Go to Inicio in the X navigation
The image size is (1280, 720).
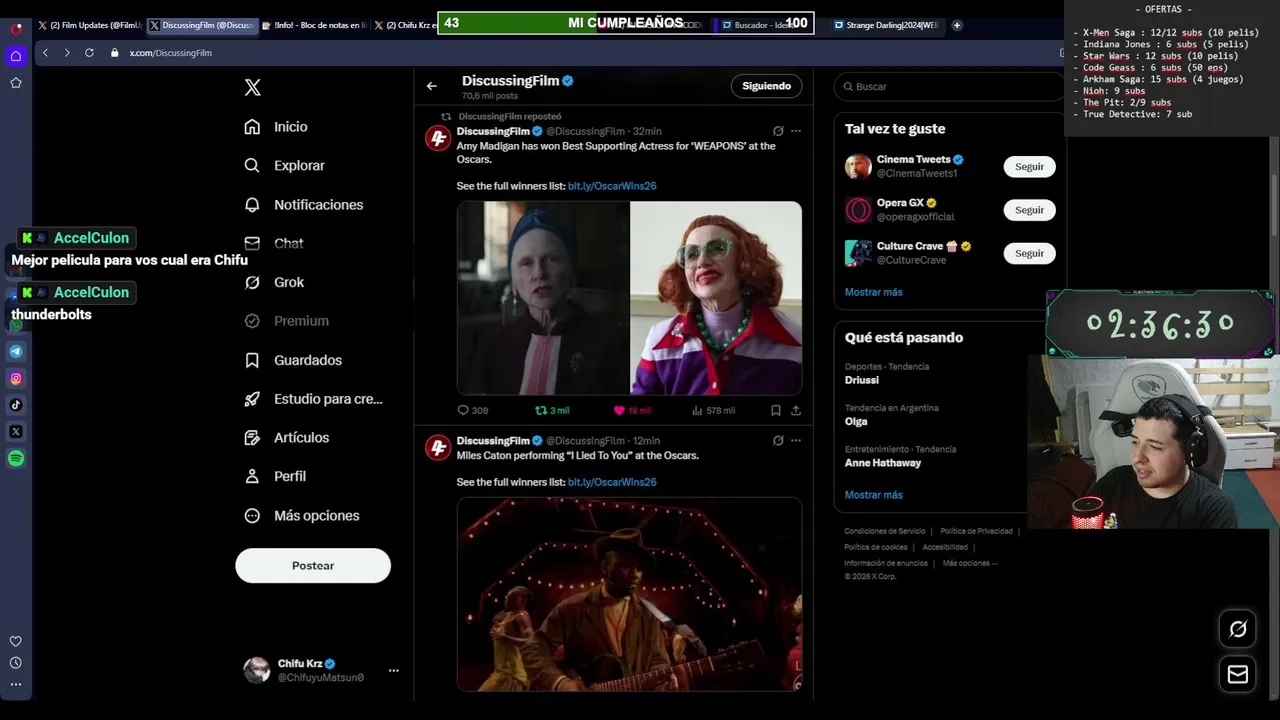277,127
